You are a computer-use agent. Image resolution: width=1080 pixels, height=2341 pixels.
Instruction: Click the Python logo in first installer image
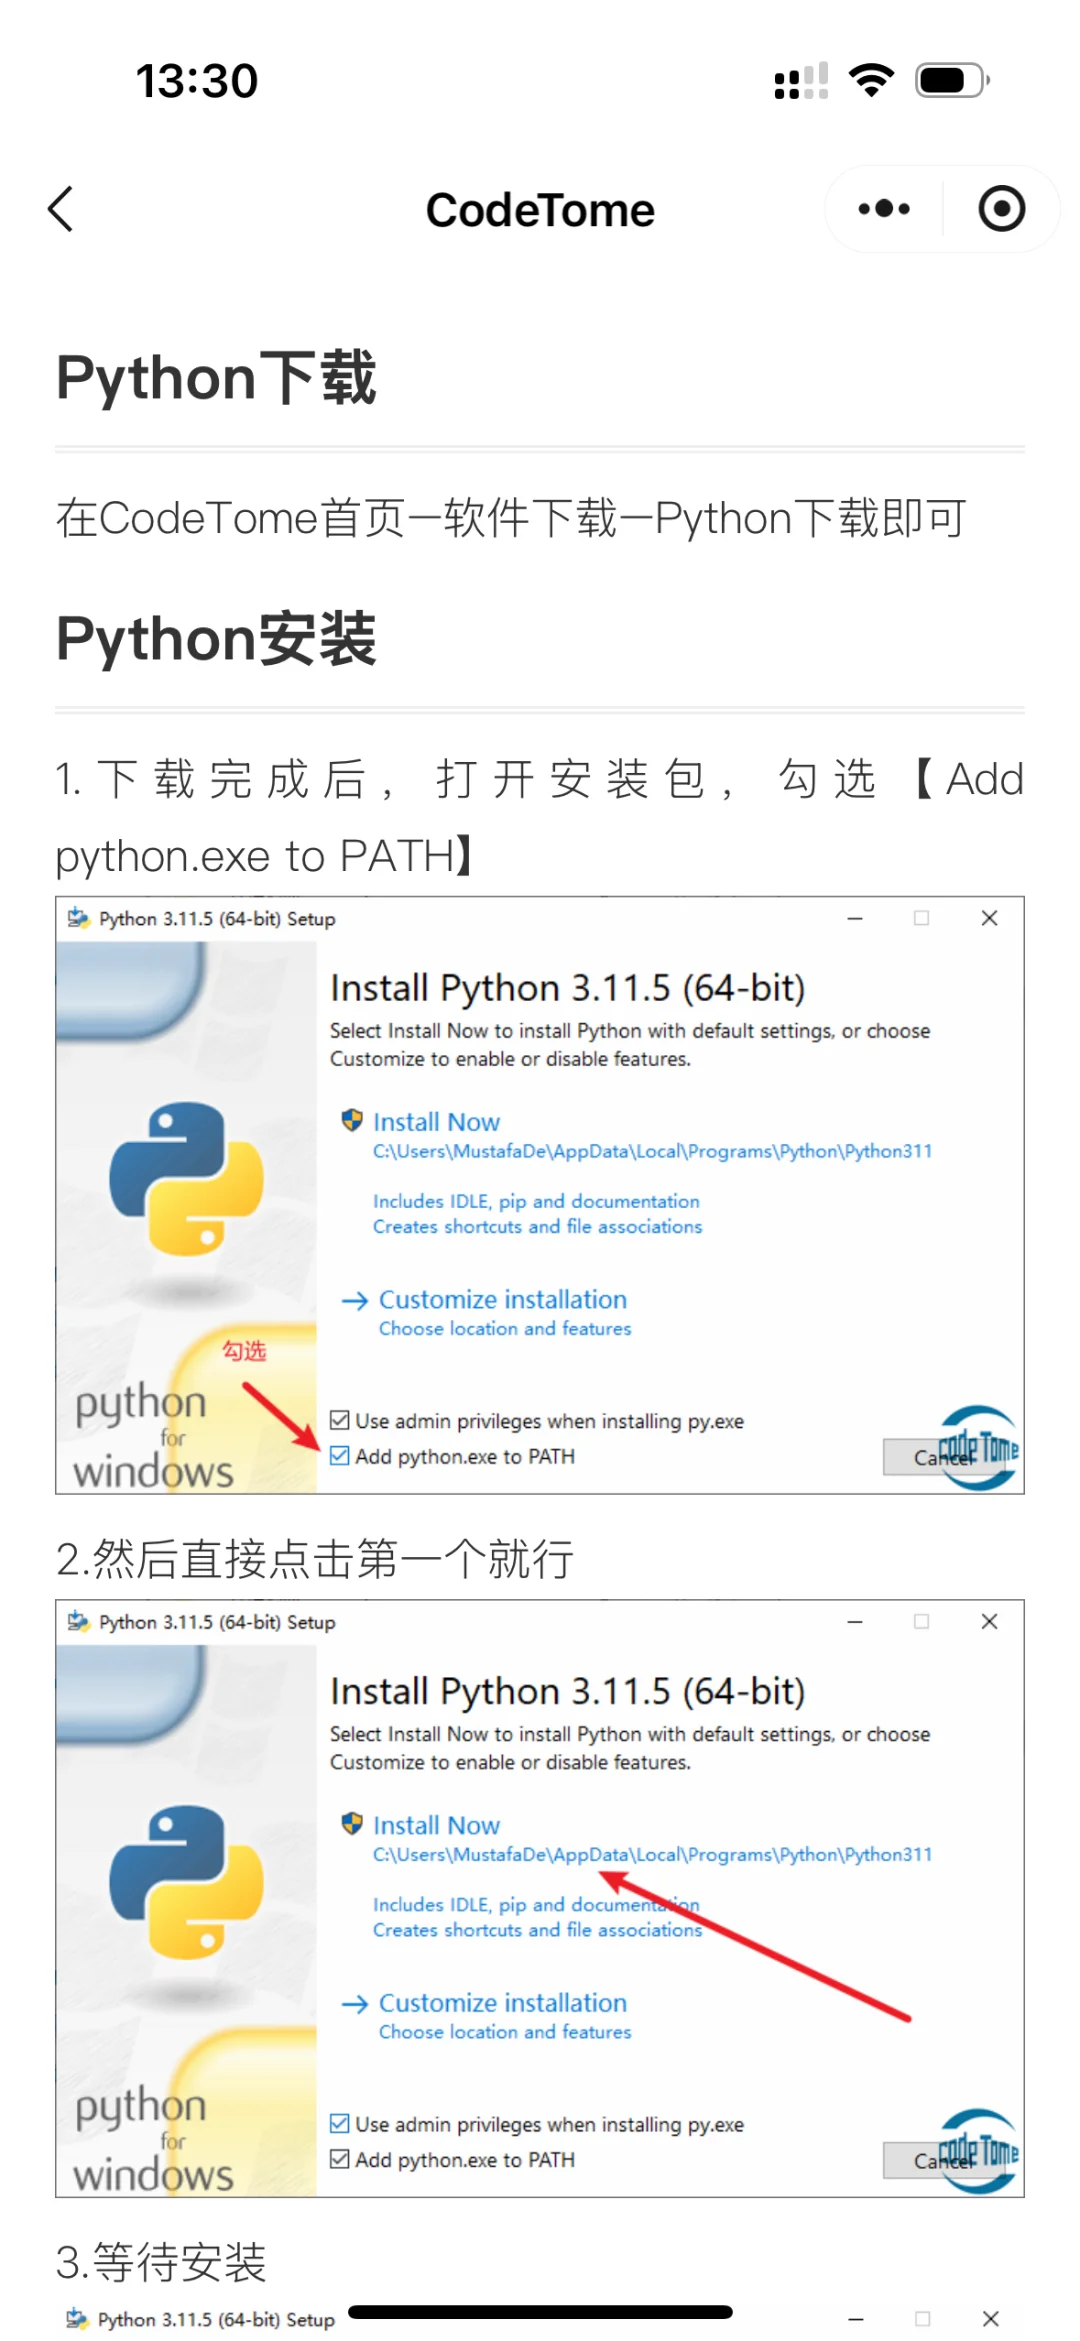(x=187, y=1178)
